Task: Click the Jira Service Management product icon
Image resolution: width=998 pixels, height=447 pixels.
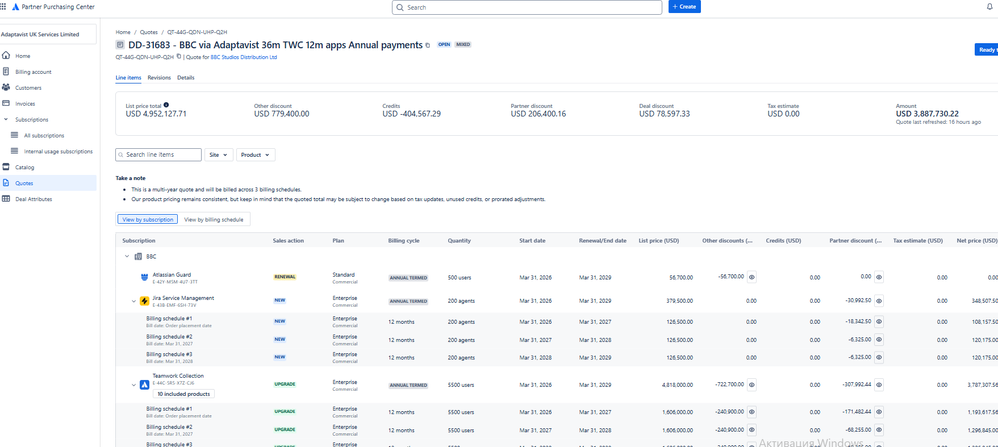Action: (144, 301)
